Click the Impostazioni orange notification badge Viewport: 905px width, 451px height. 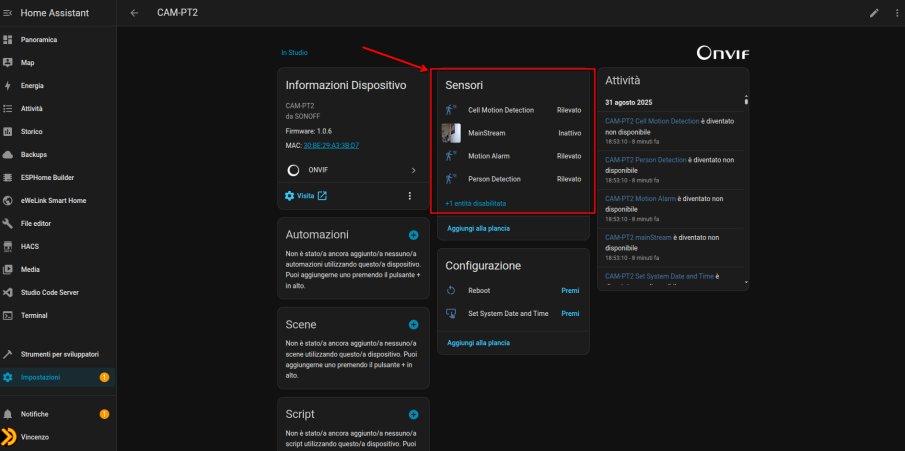[x=104, y=377]
